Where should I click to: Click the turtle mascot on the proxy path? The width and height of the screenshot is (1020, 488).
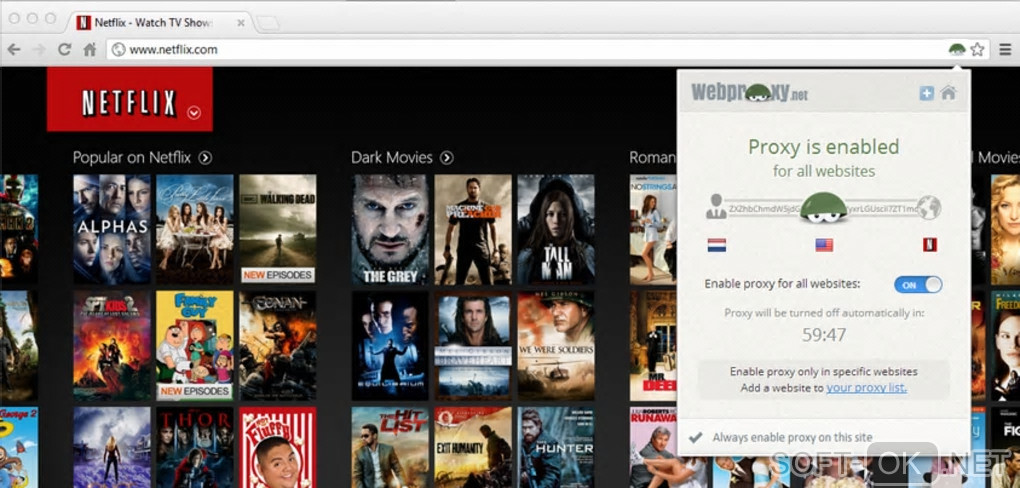[824, 208]
